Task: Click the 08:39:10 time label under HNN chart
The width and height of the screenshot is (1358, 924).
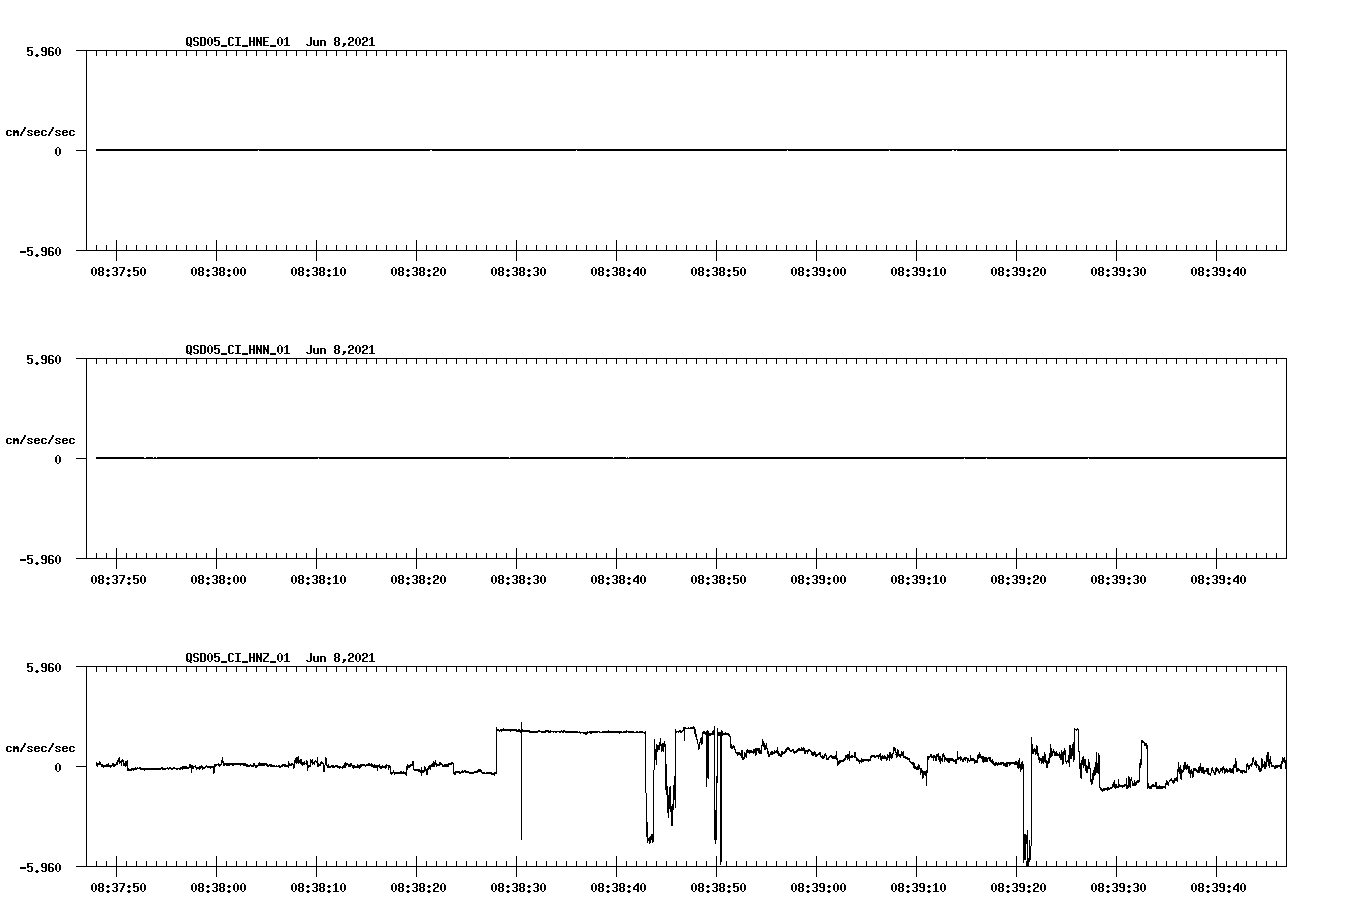Action: point(918,580)
